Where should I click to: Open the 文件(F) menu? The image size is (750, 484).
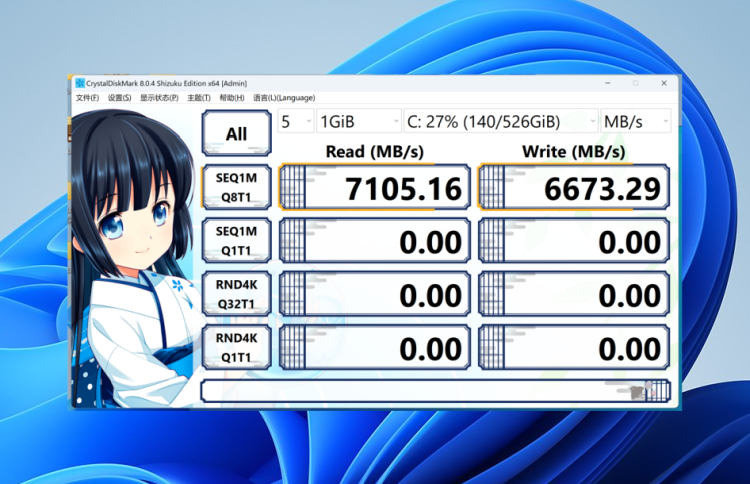coord(87,98)
